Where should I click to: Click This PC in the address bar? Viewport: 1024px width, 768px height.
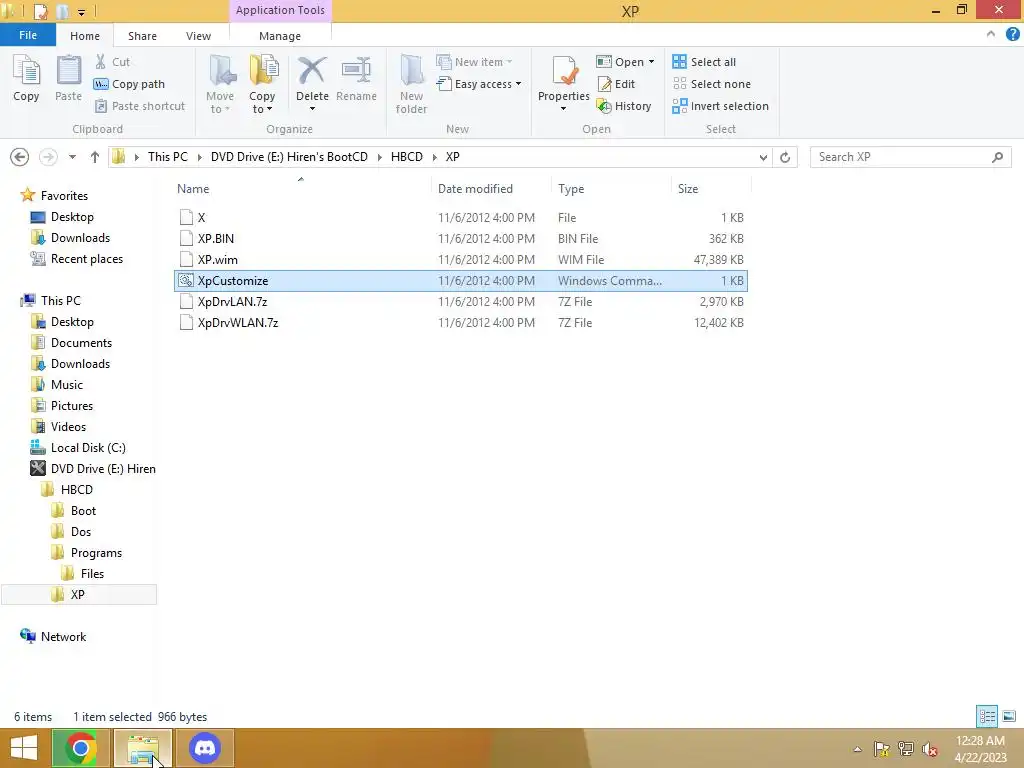point(167,157)
